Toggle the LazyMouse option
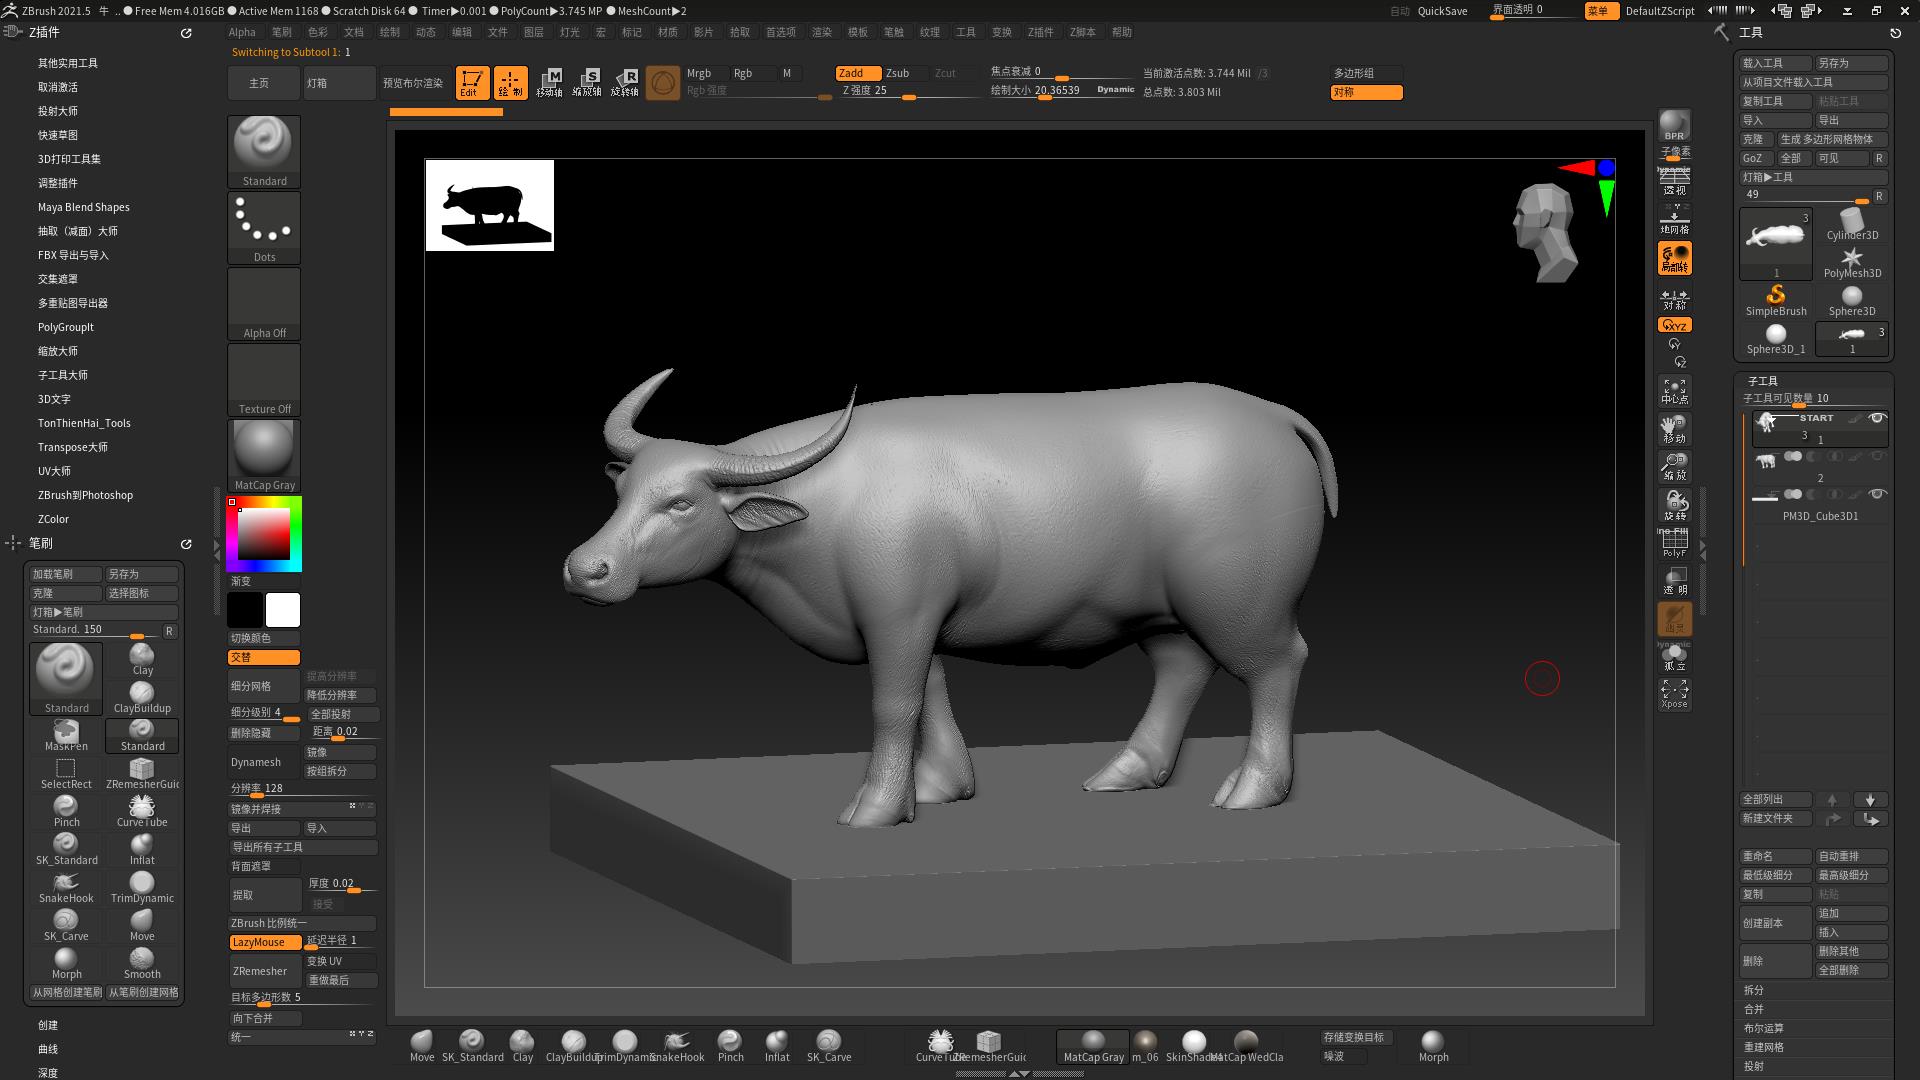 tap(264, 942)
